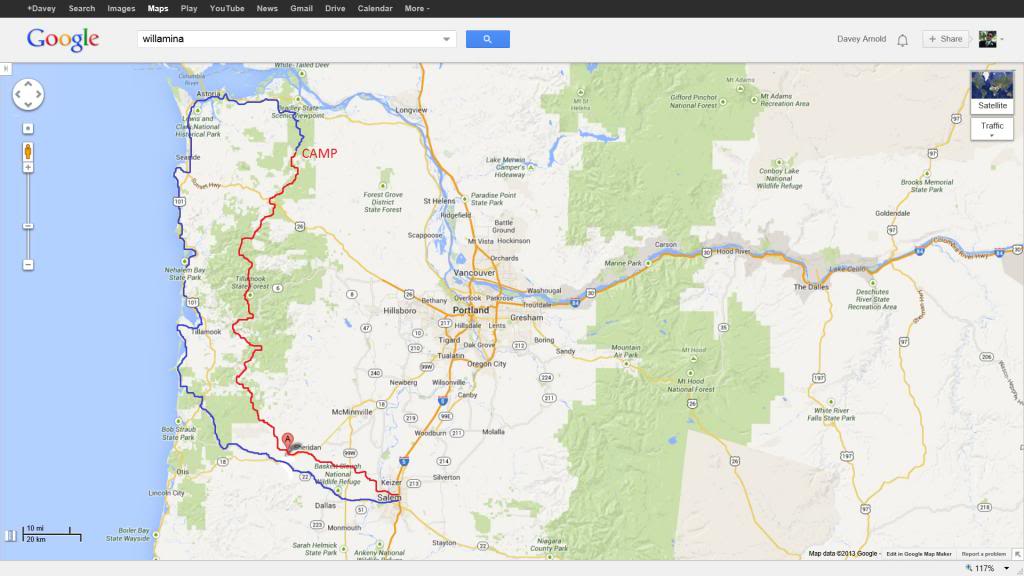Open the More menu in top bar
The height and width of the screenshot is (576, 1024).
tap(417, 8)
